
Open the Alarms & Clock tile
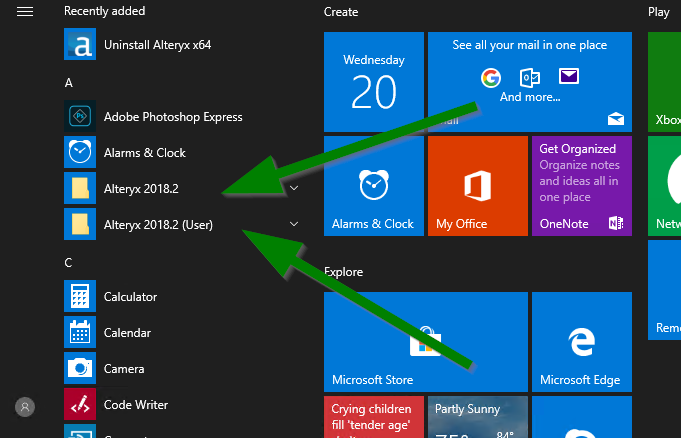tap(374, 186)
